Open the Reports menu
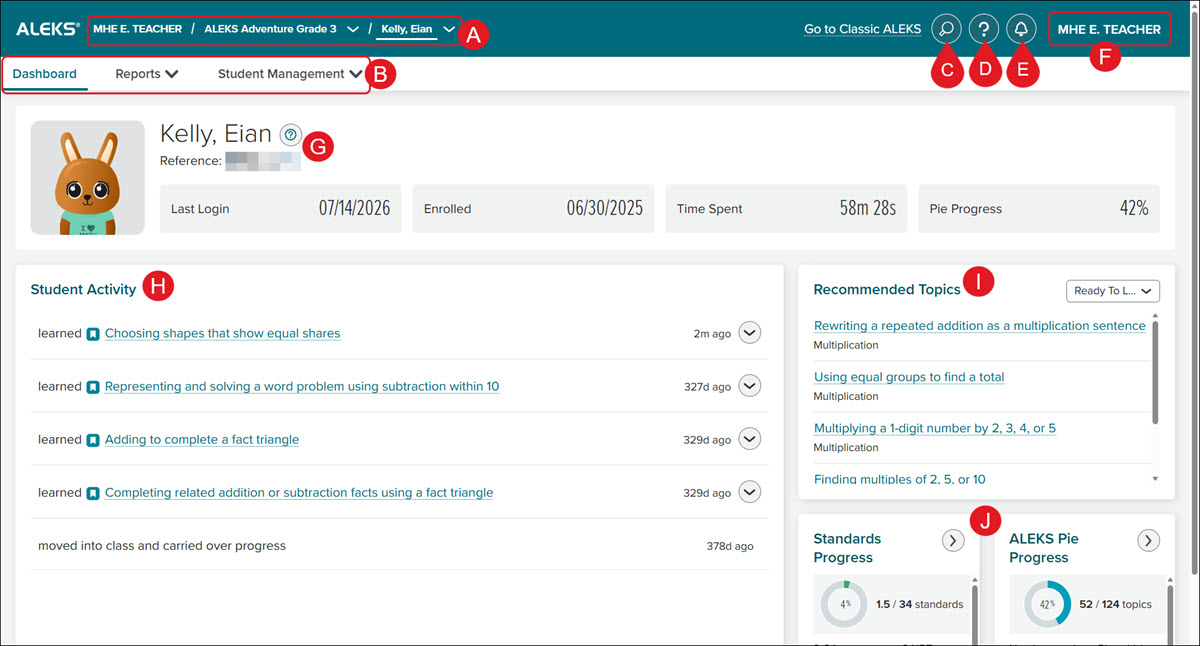The image size is (1200, 646). click(x=146, y=74)
